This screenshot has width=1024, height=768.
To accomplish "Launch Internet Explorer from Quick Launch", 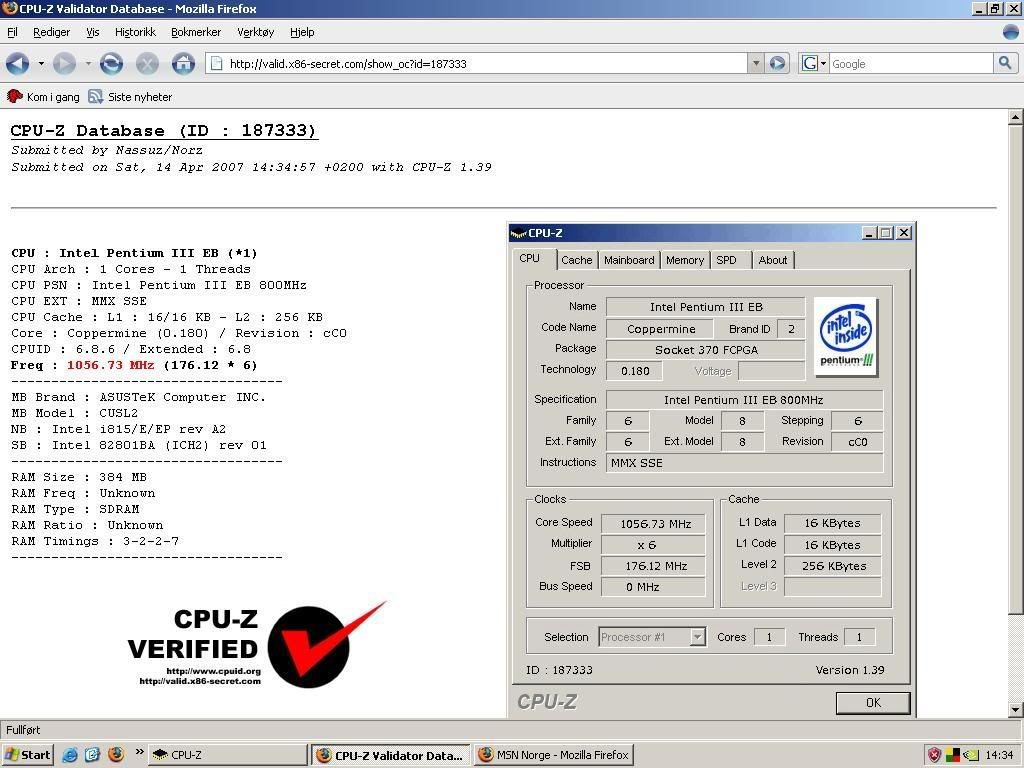I will 70,755.
